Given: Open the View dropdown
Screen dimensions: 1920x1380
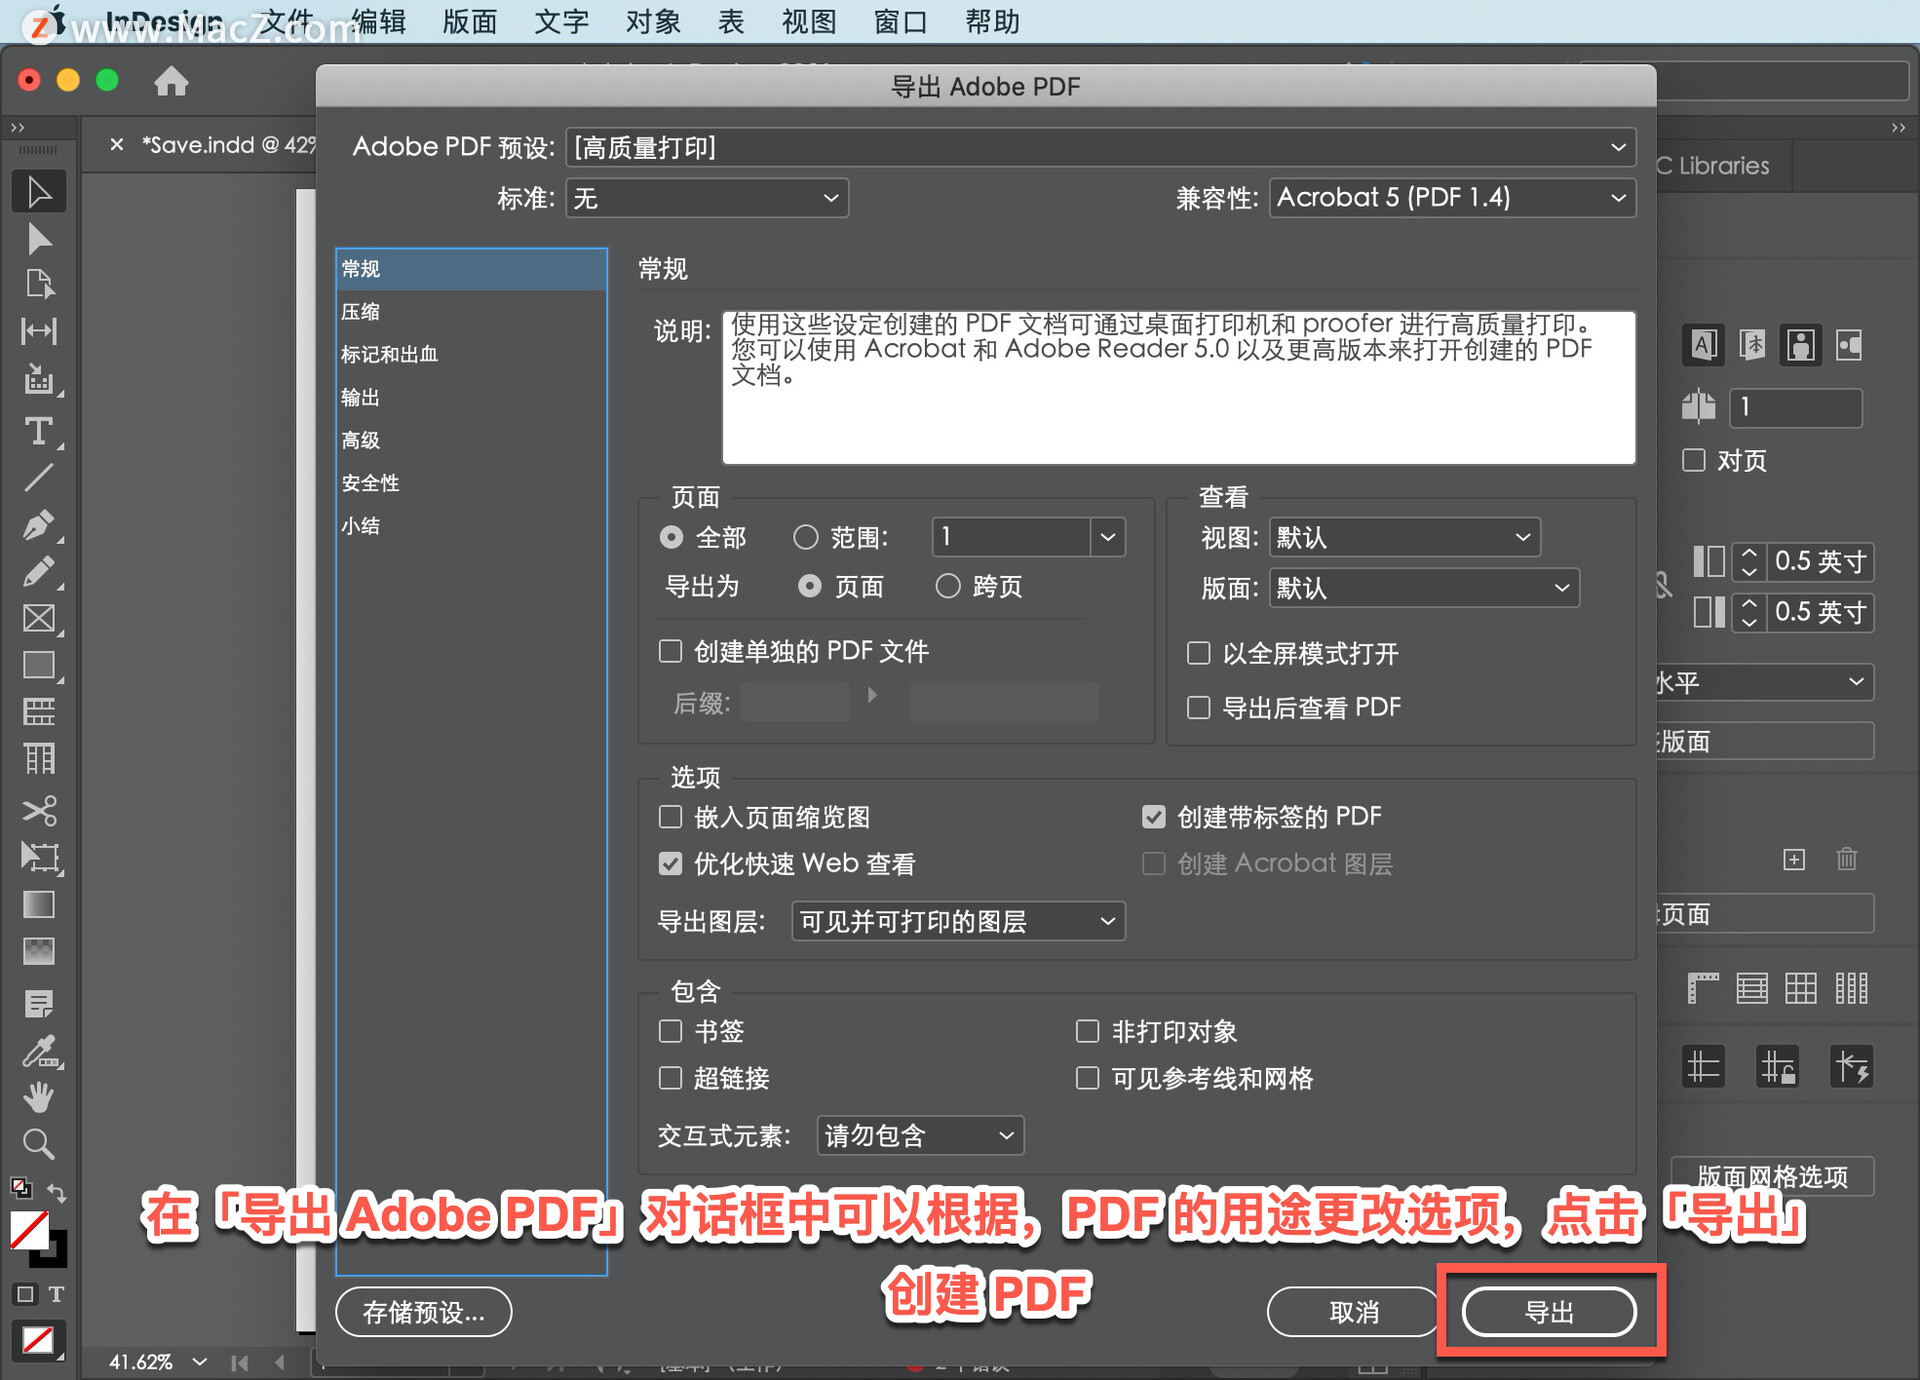Looking at the screenshot, I should [1405, 537].
